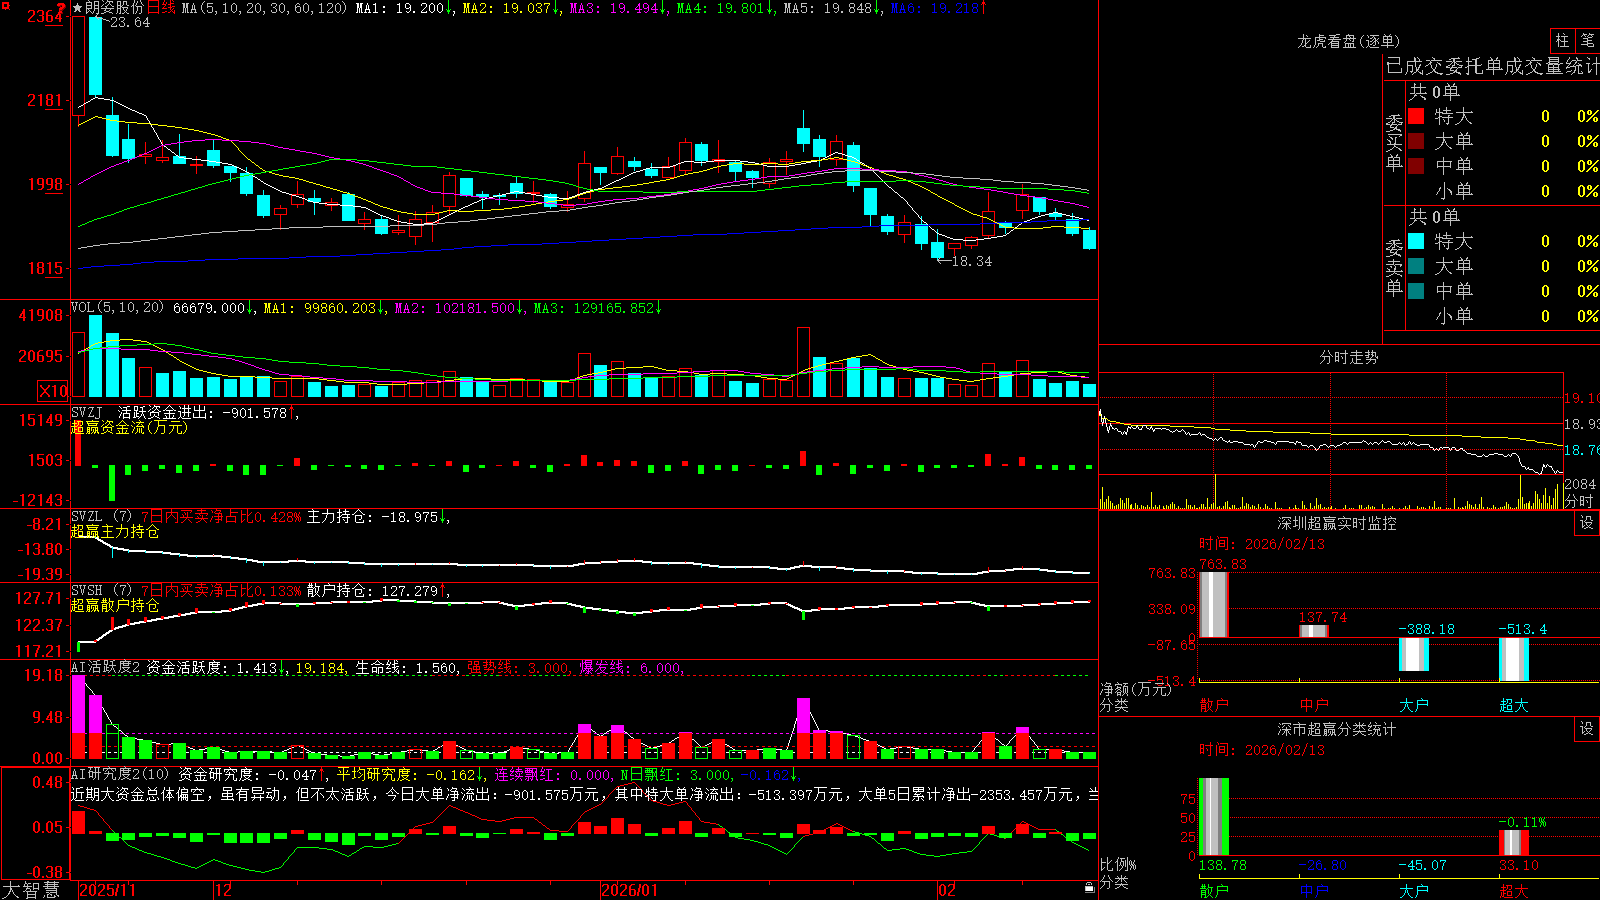
Task: Click the 中户 value -26.80 in 分类统计
Action: click(1323, 865)
